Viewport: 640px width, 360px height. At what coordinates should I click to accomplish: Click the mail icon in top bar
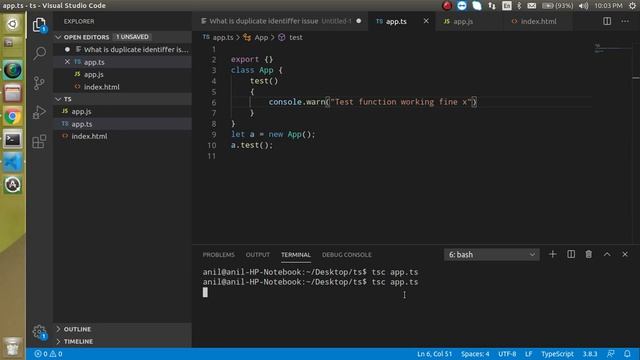point(531,6)
